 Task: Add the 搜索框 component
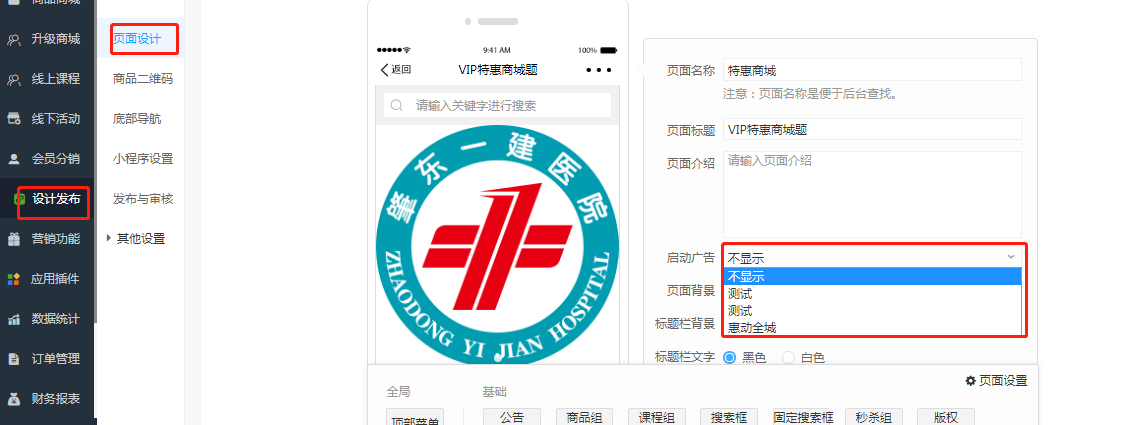pyautogui.click(x=729, y=416)
